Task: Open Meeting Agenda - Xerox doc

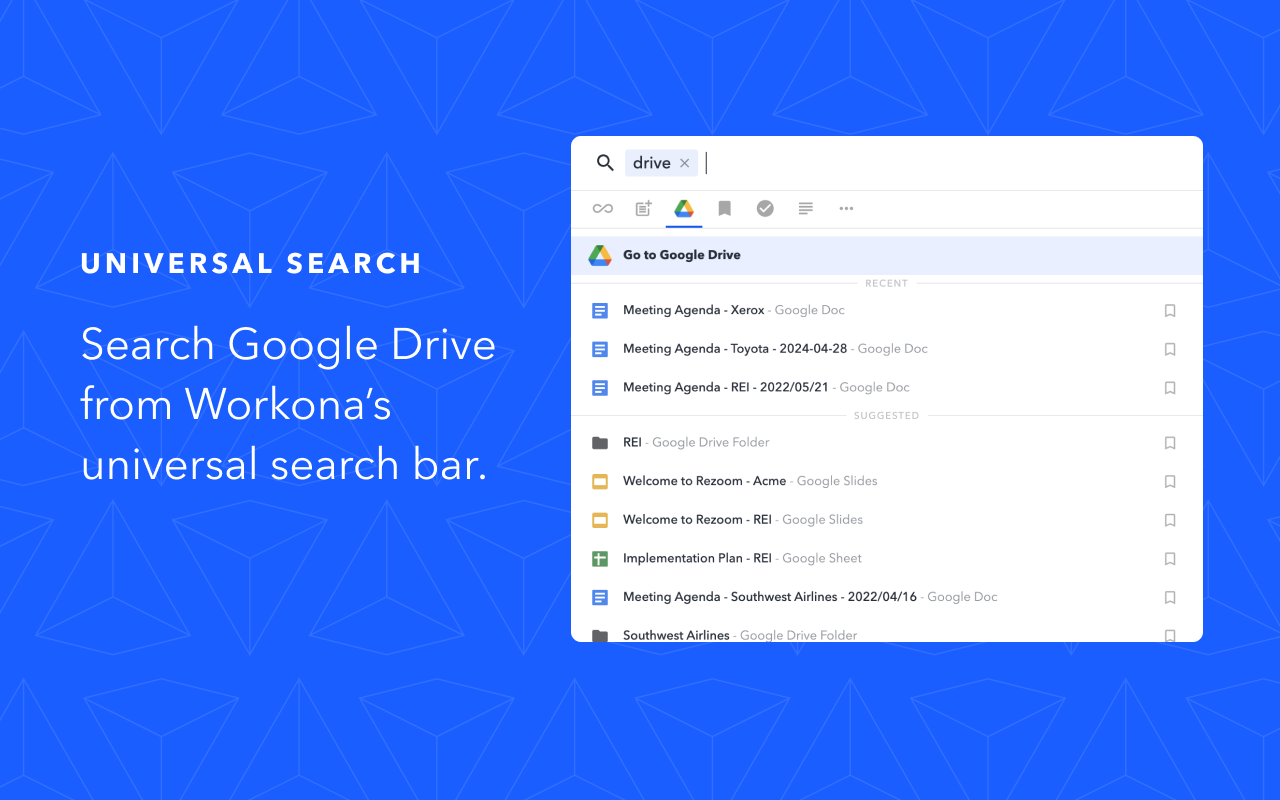Action: point(887,310)
